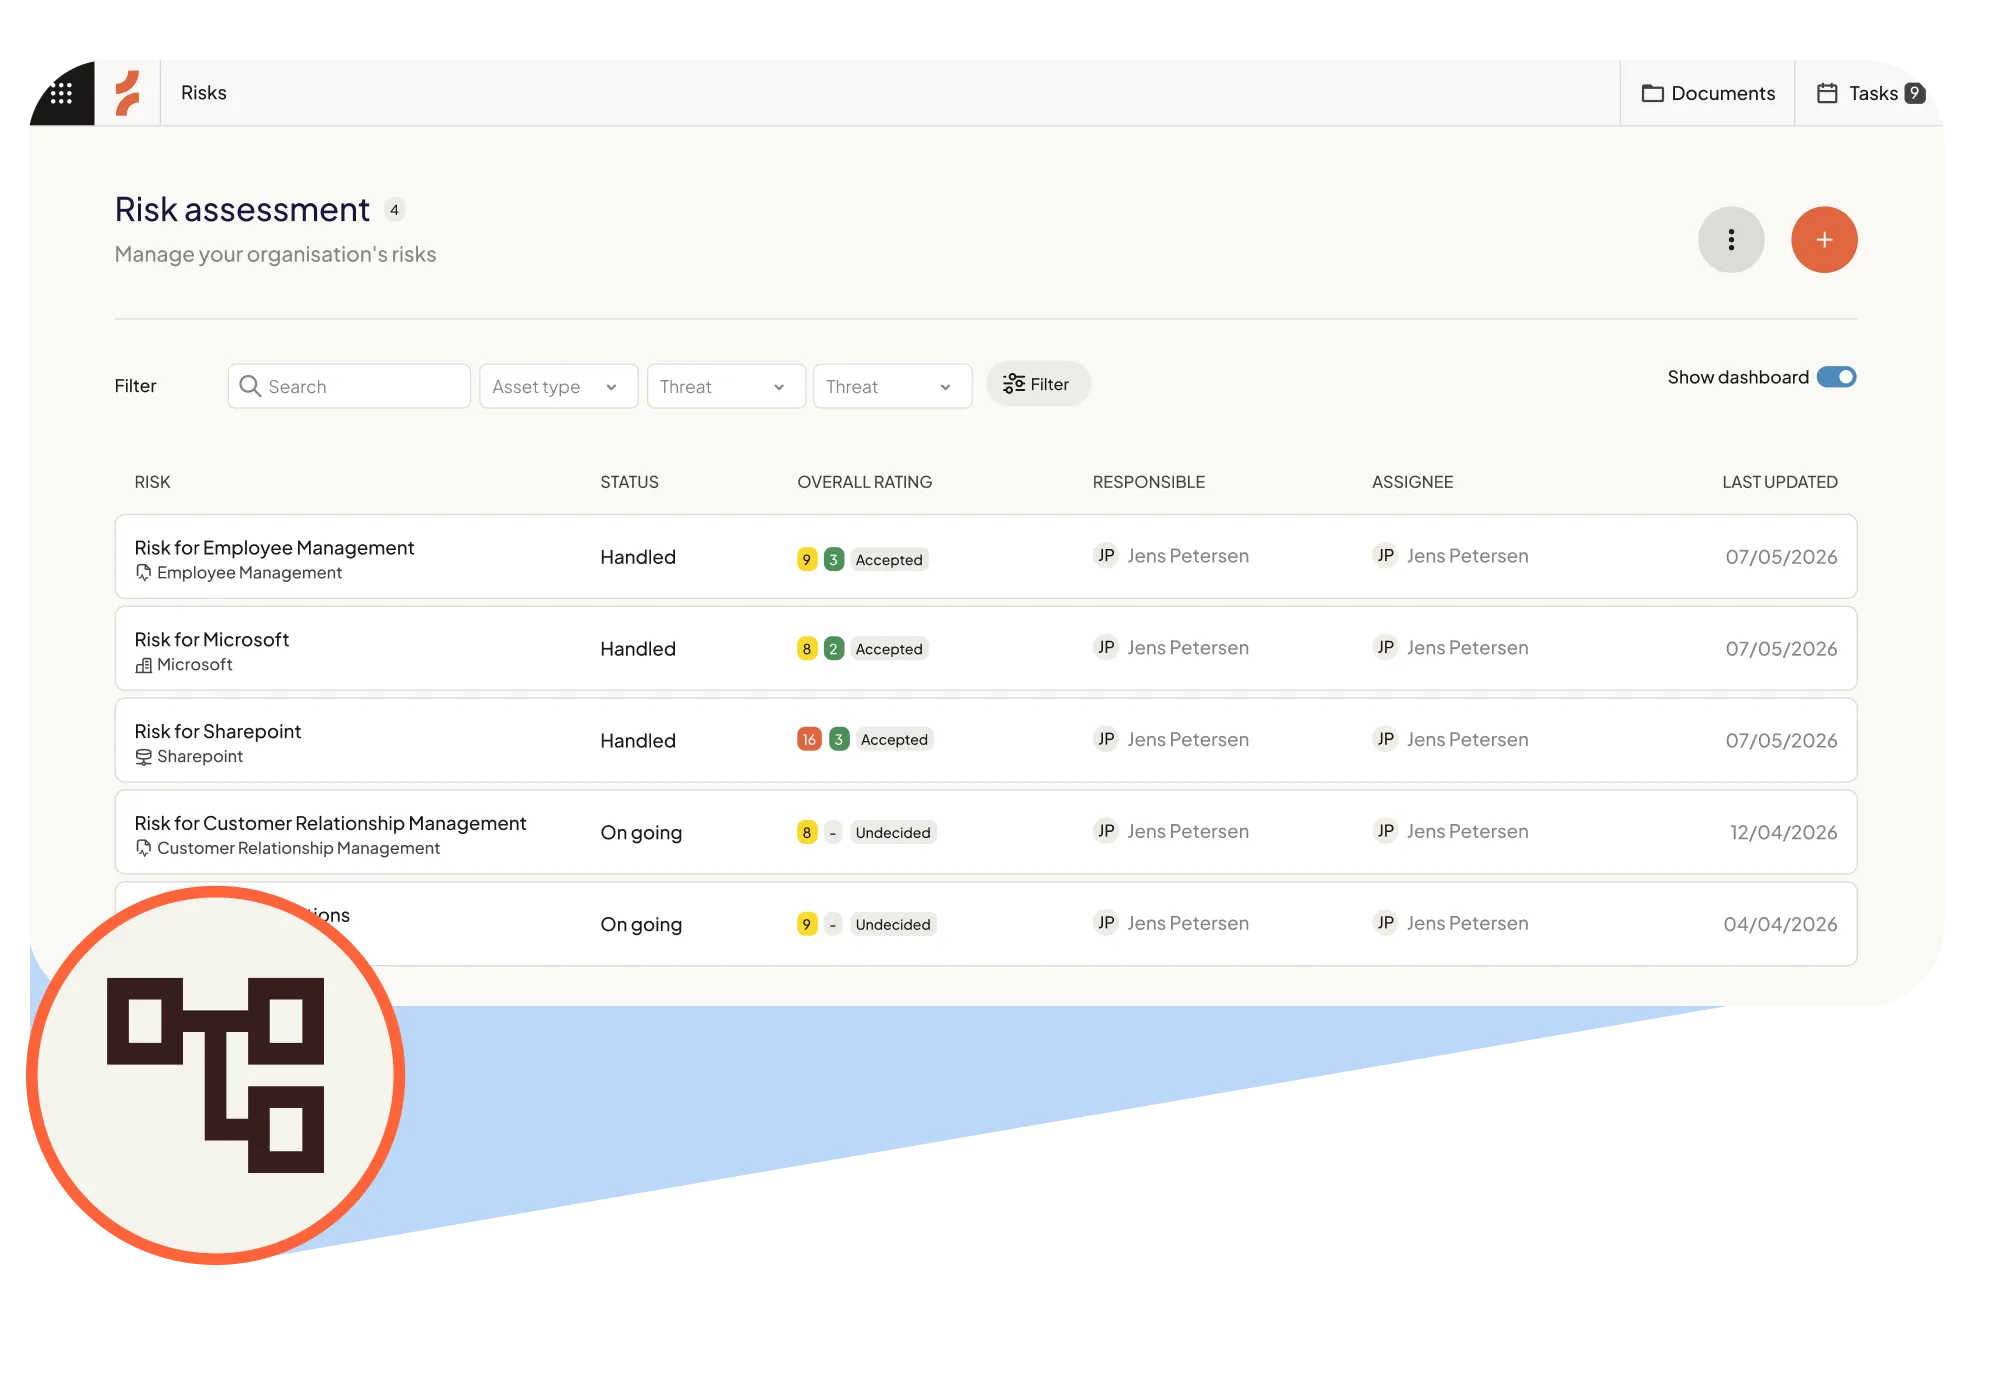2000x1400 pixels.
Task: Click yellow rating 9 in Employee Management row
Action: (x=807, y=560)
